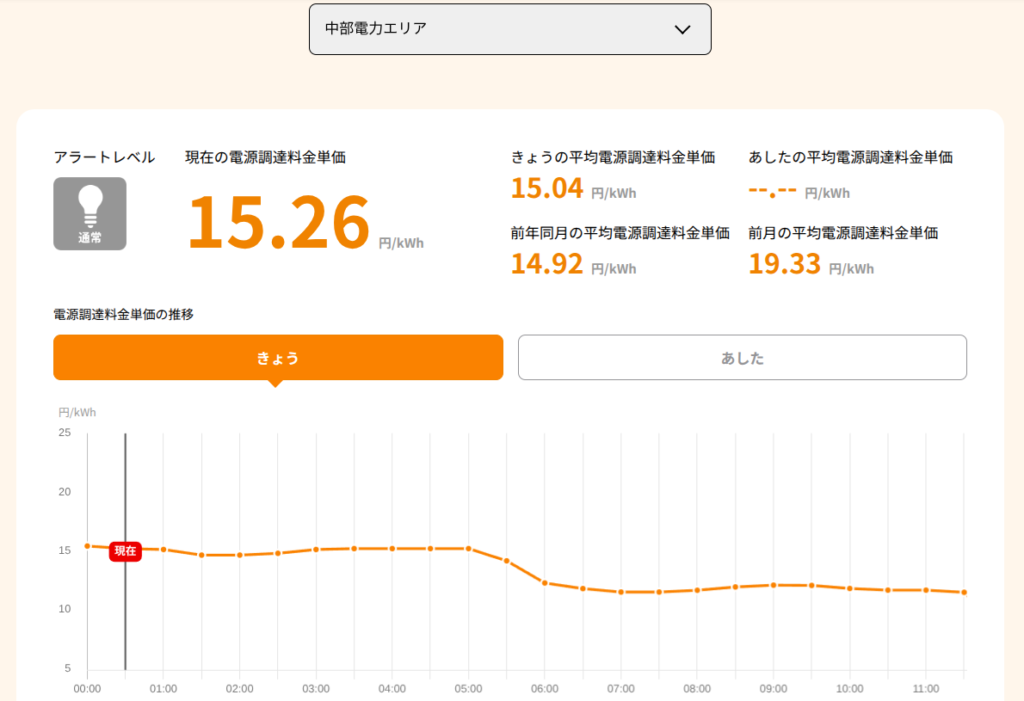Click the 11:00 x-axis label
The width and height of the screenshot is (1024, 701).
(926, 689)
